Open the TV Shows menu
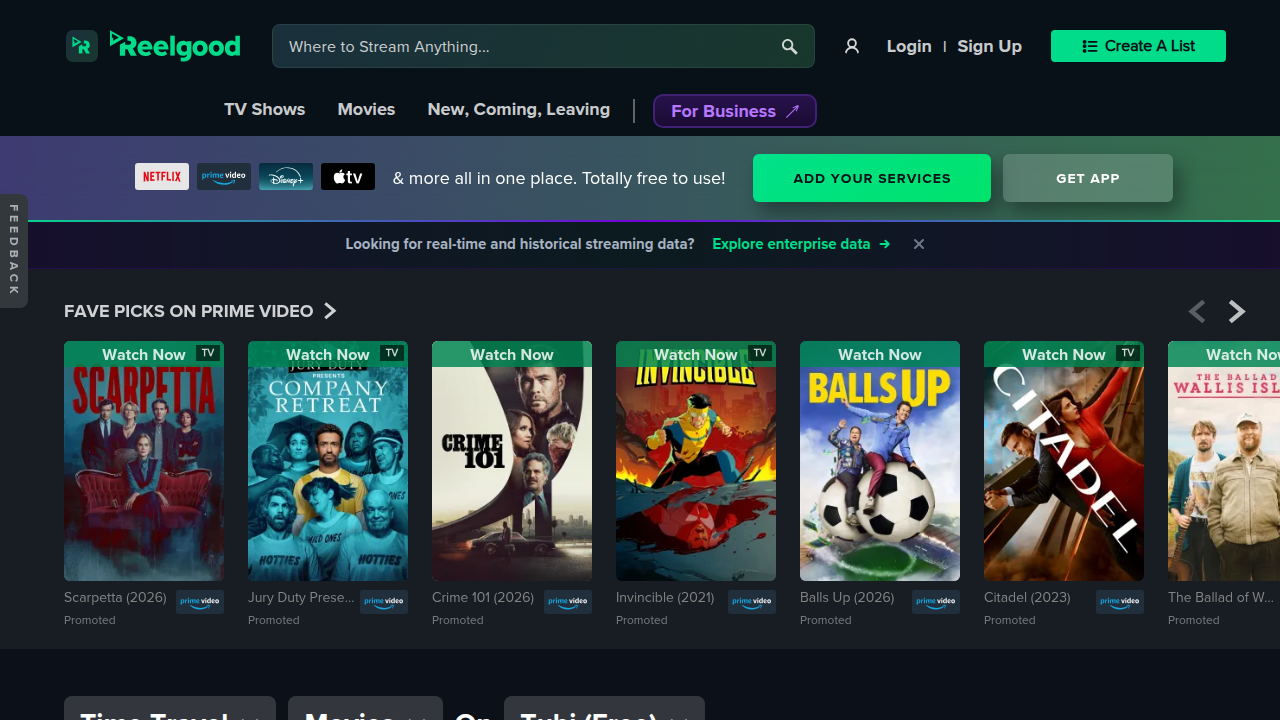 [264, 109]
